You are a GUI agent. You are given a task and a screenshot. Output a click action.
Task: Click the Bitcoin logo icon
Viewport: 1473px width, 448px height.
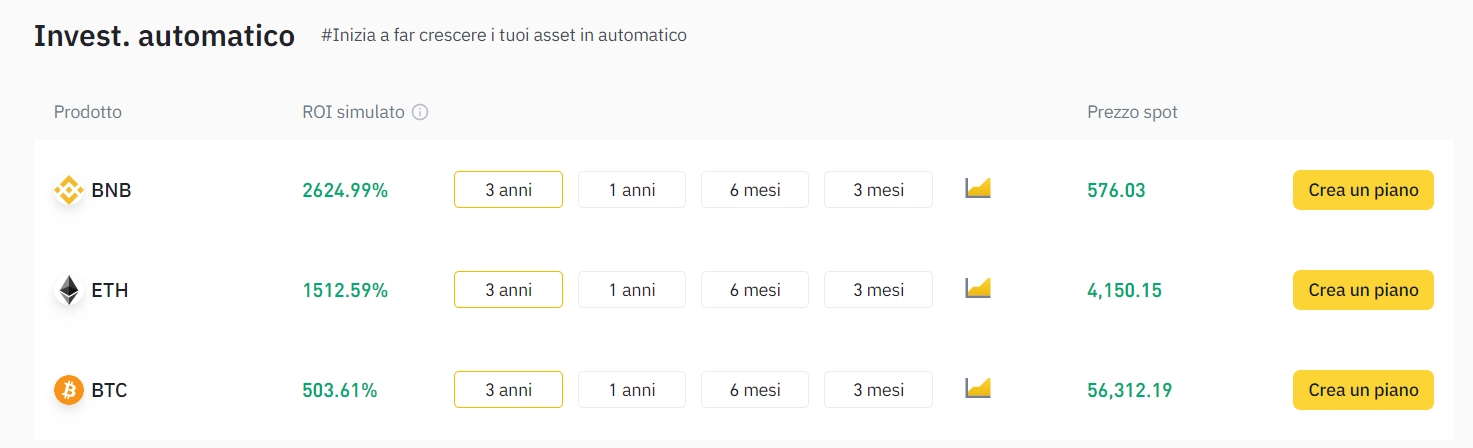[68, 390]
